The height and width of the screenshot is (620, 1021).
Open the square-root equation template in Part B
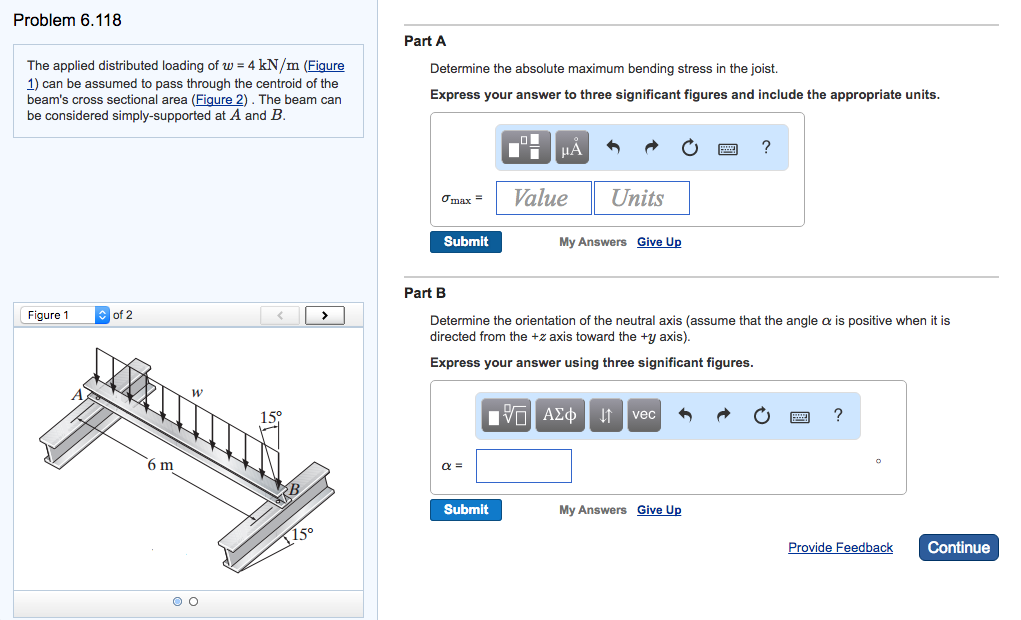click(505, 415)
